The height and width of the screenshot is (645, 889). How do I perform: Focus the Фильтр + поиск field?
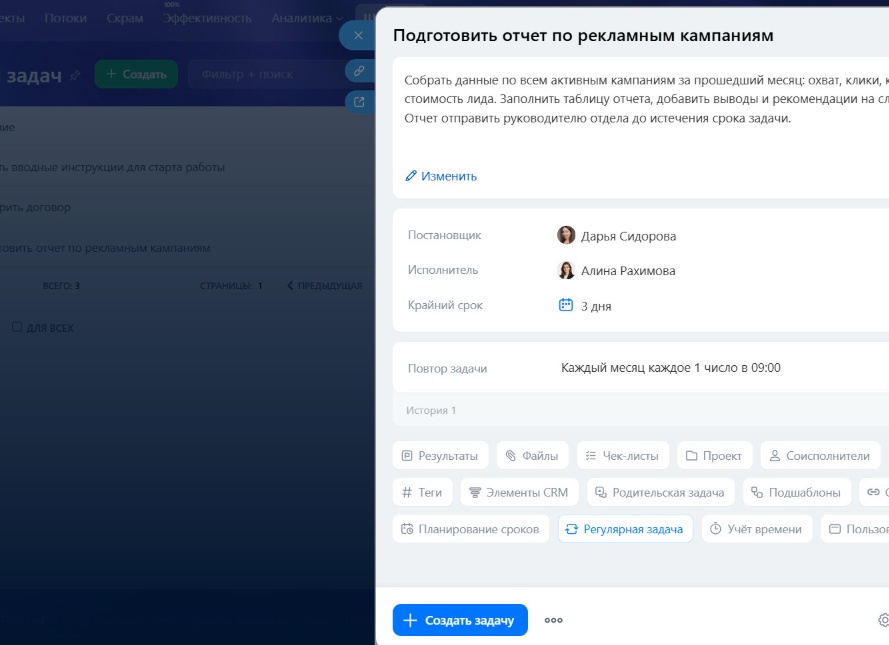pyautogui.click(x=264, y=74)
